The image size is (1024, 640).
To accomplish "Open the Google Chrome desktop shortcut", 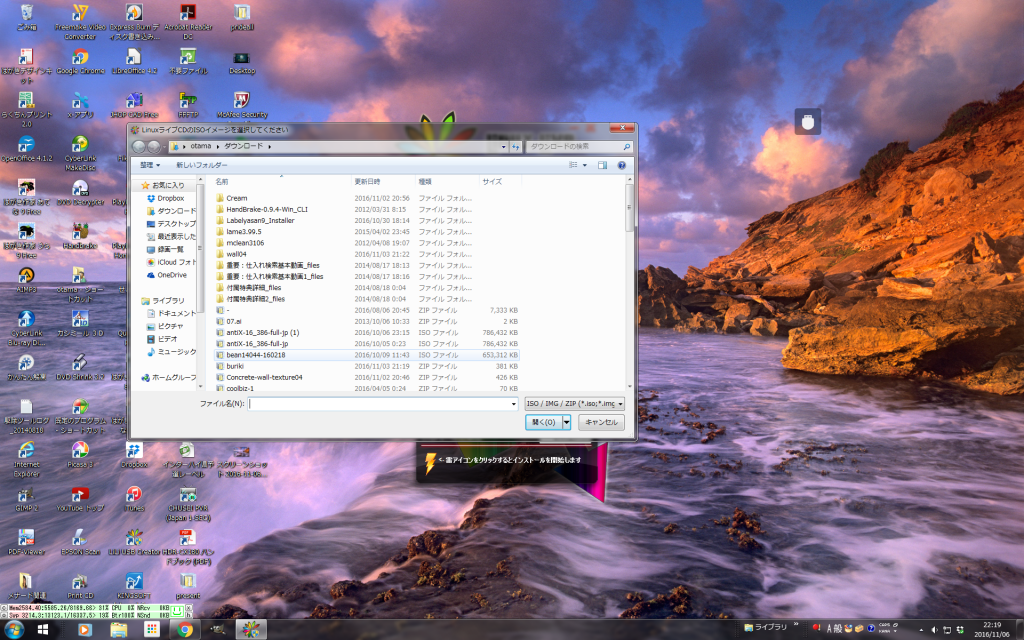I will pyautogui.click(x=80, y=62).
